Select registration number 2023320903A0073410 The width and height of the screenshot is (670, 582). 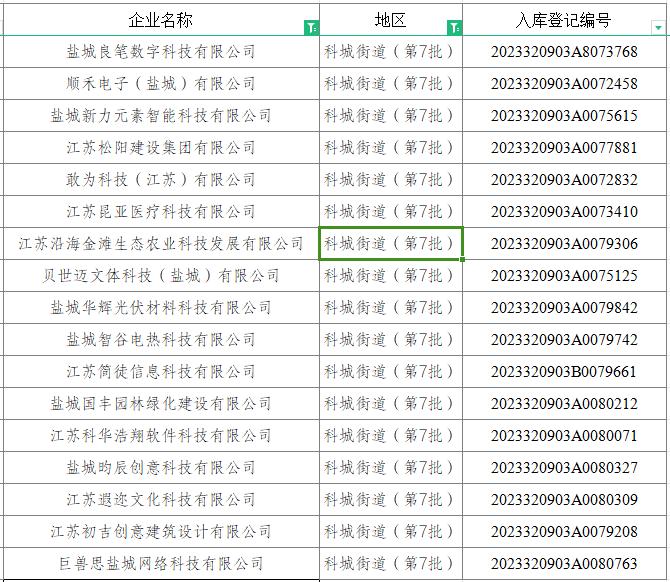[564, 212]
